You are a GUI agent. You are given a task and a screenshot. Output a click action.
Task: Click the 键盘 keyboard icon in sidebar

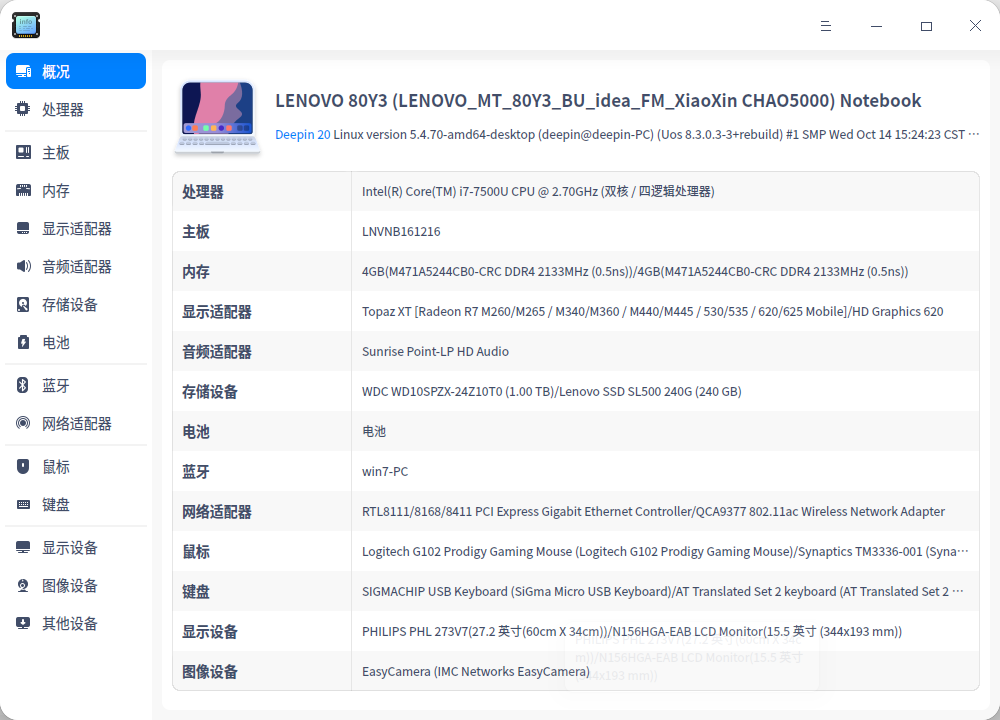23,504
